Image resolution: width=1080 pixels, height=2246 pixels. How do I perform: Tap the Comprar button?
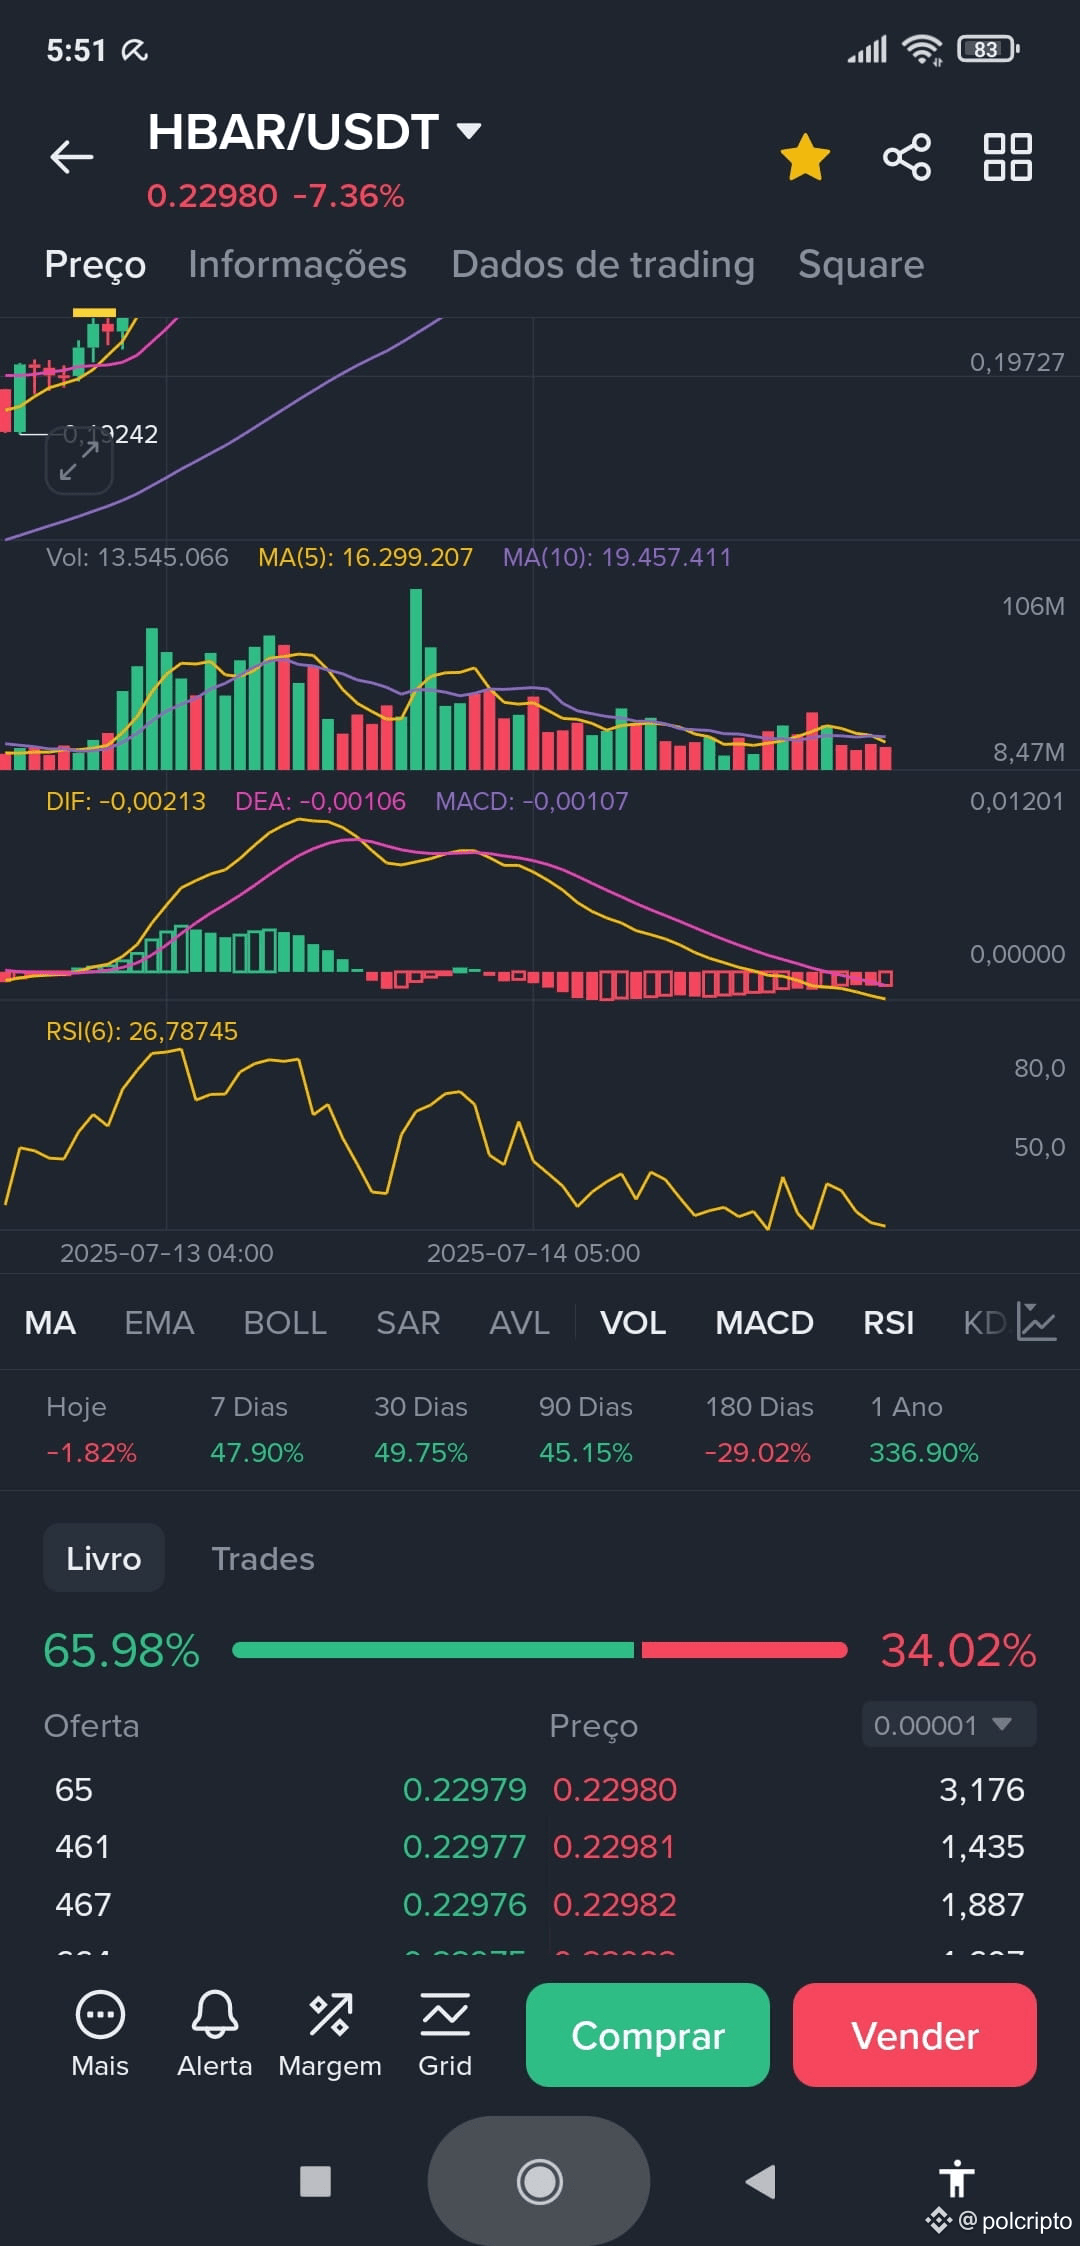tap(648, 2035)
